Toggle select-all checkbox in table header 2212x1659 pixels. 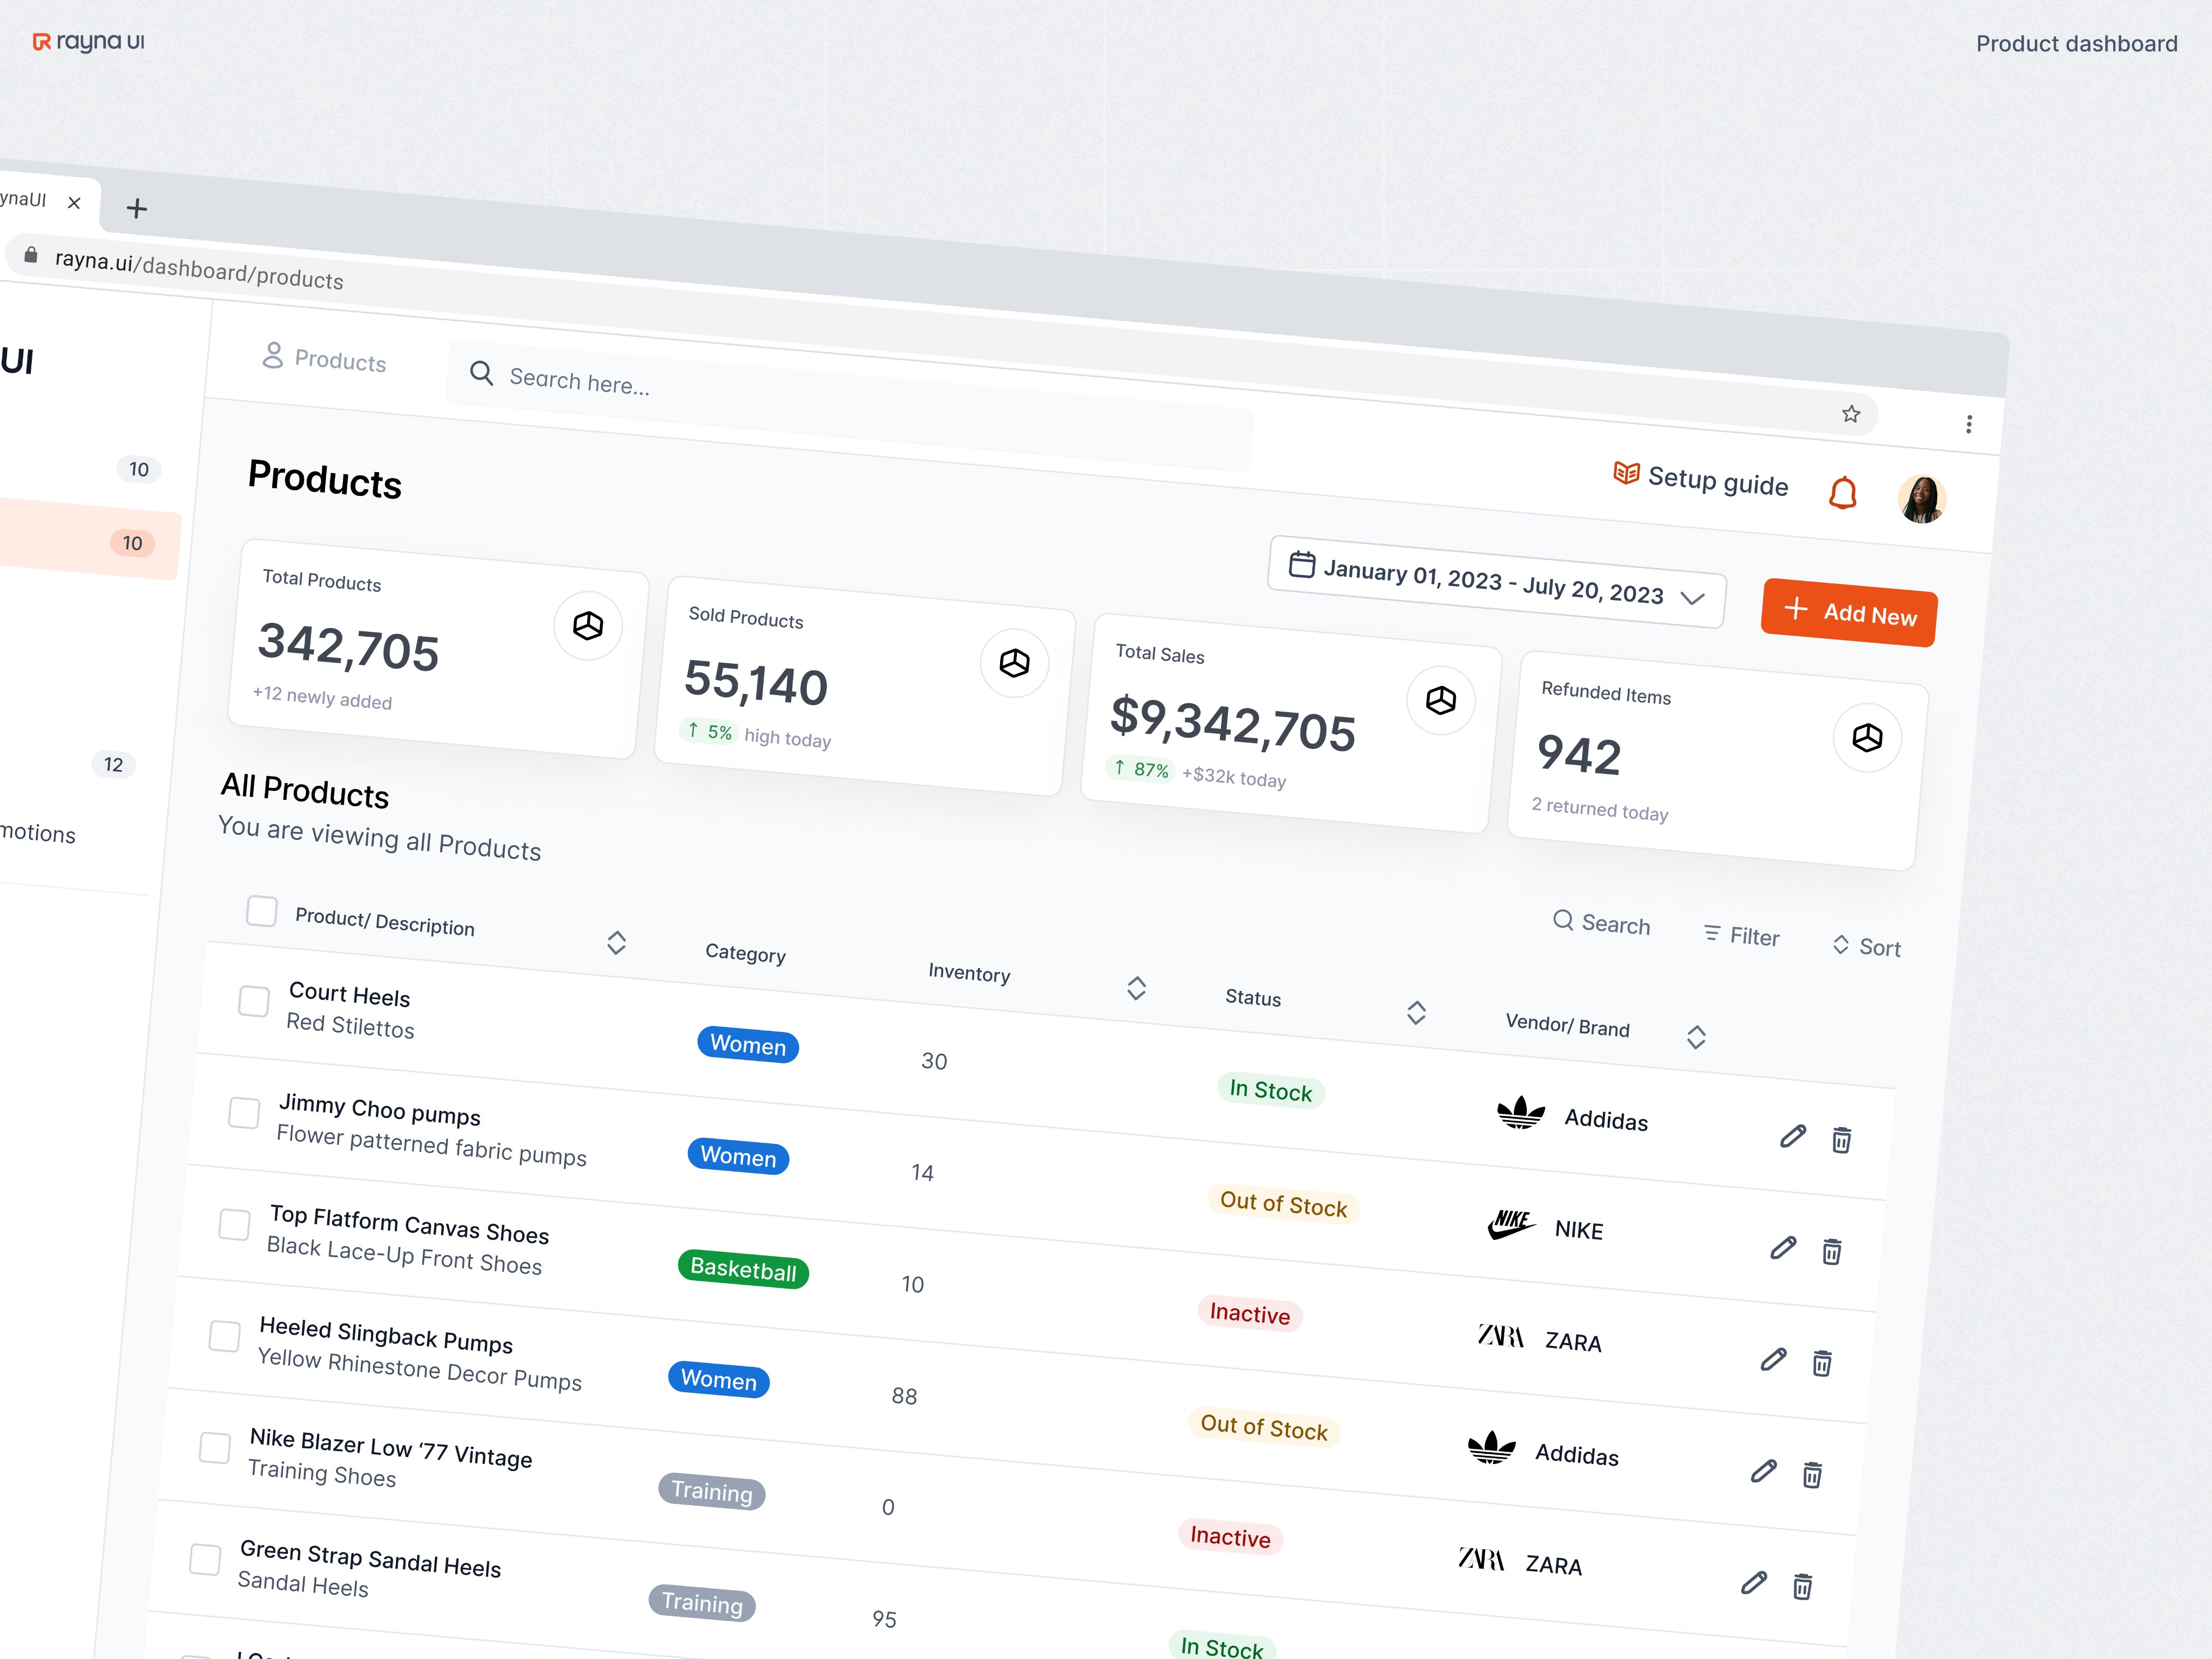pyautogui.click(x=262, y=911)
